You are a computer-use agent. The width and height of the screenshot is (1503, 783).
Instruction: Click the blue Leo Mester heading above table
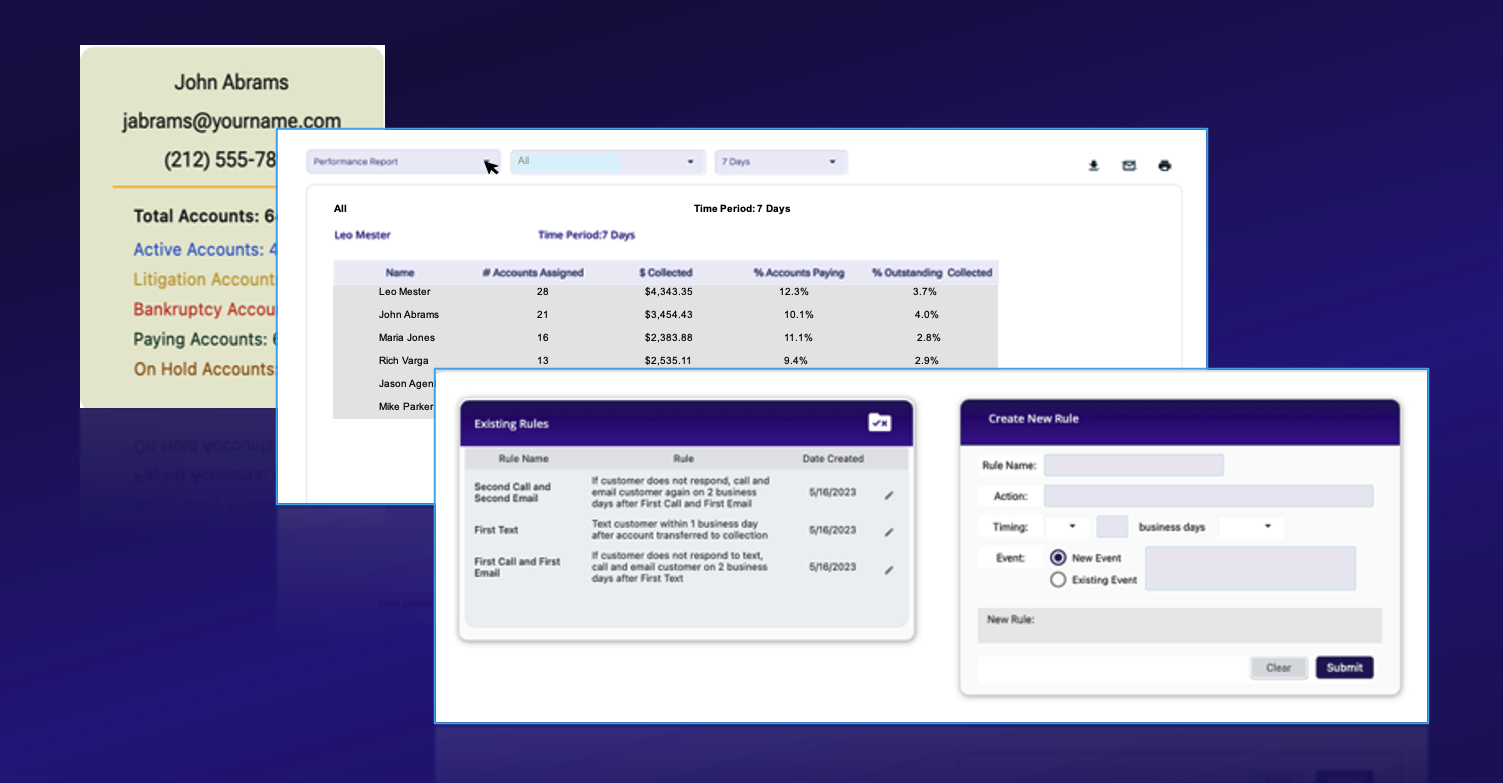pyautogui.click(x=362, y=236)
